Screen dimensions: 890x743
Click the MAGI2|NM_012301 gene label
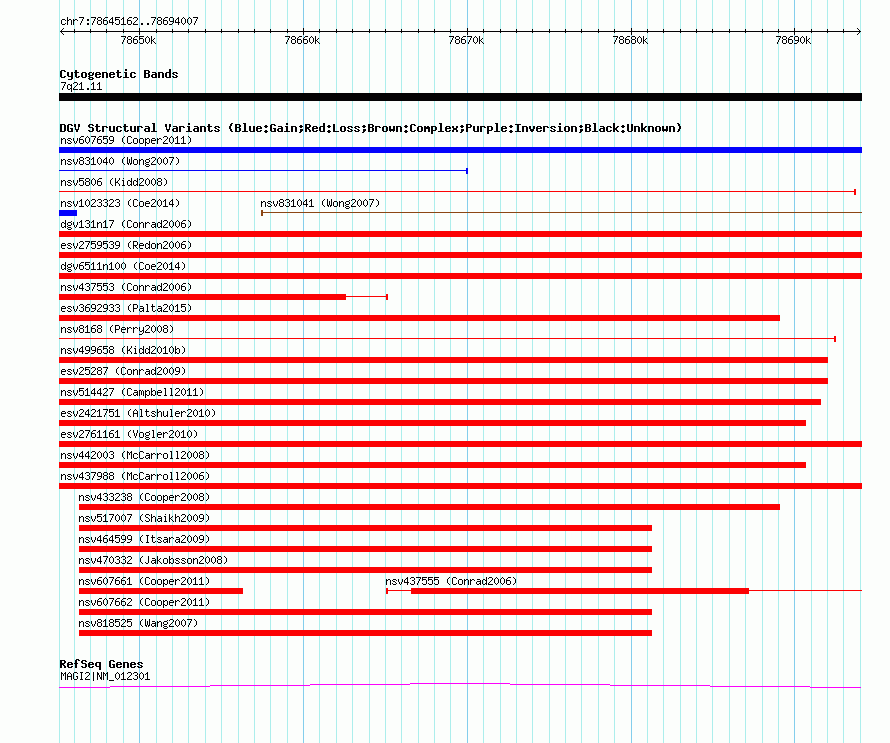pyautogui.click(x=105, y=677)
